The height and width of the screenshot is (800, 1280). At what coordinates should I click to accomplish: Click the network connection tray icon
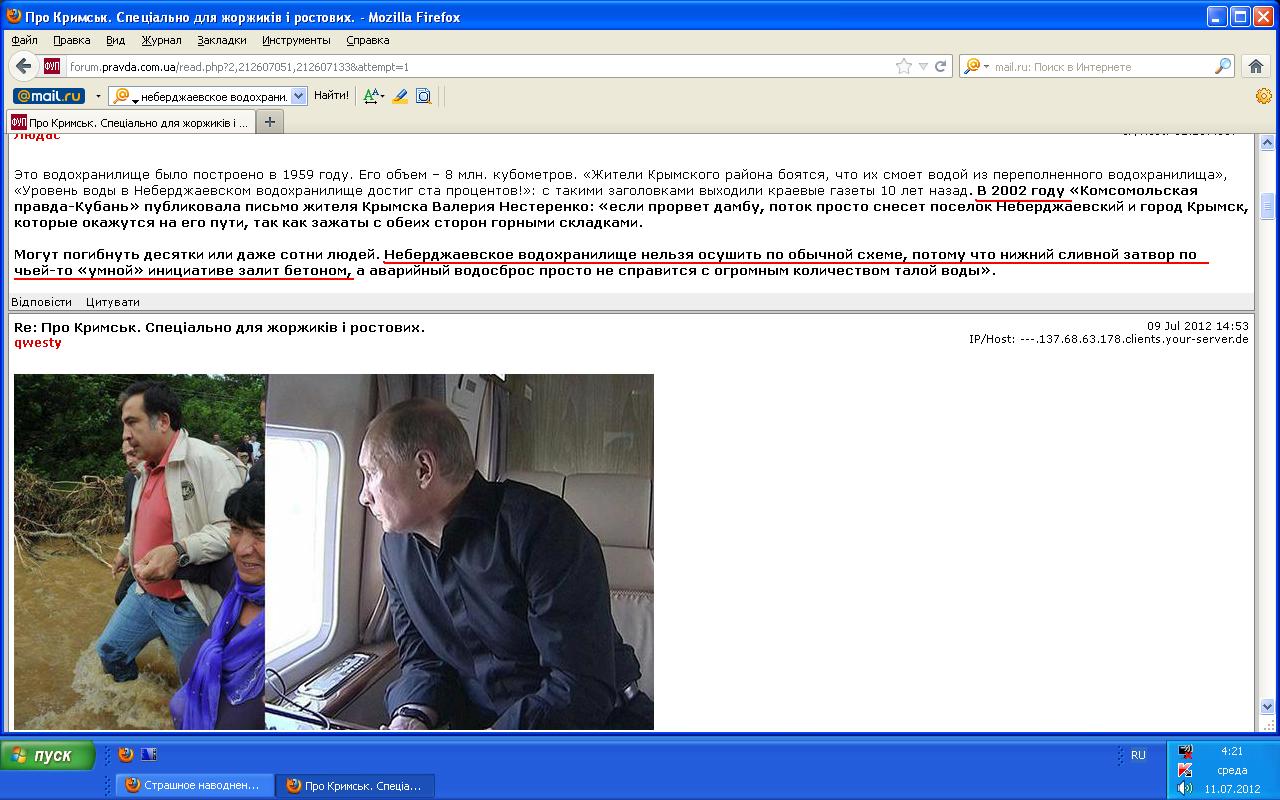coord(1185,751)
